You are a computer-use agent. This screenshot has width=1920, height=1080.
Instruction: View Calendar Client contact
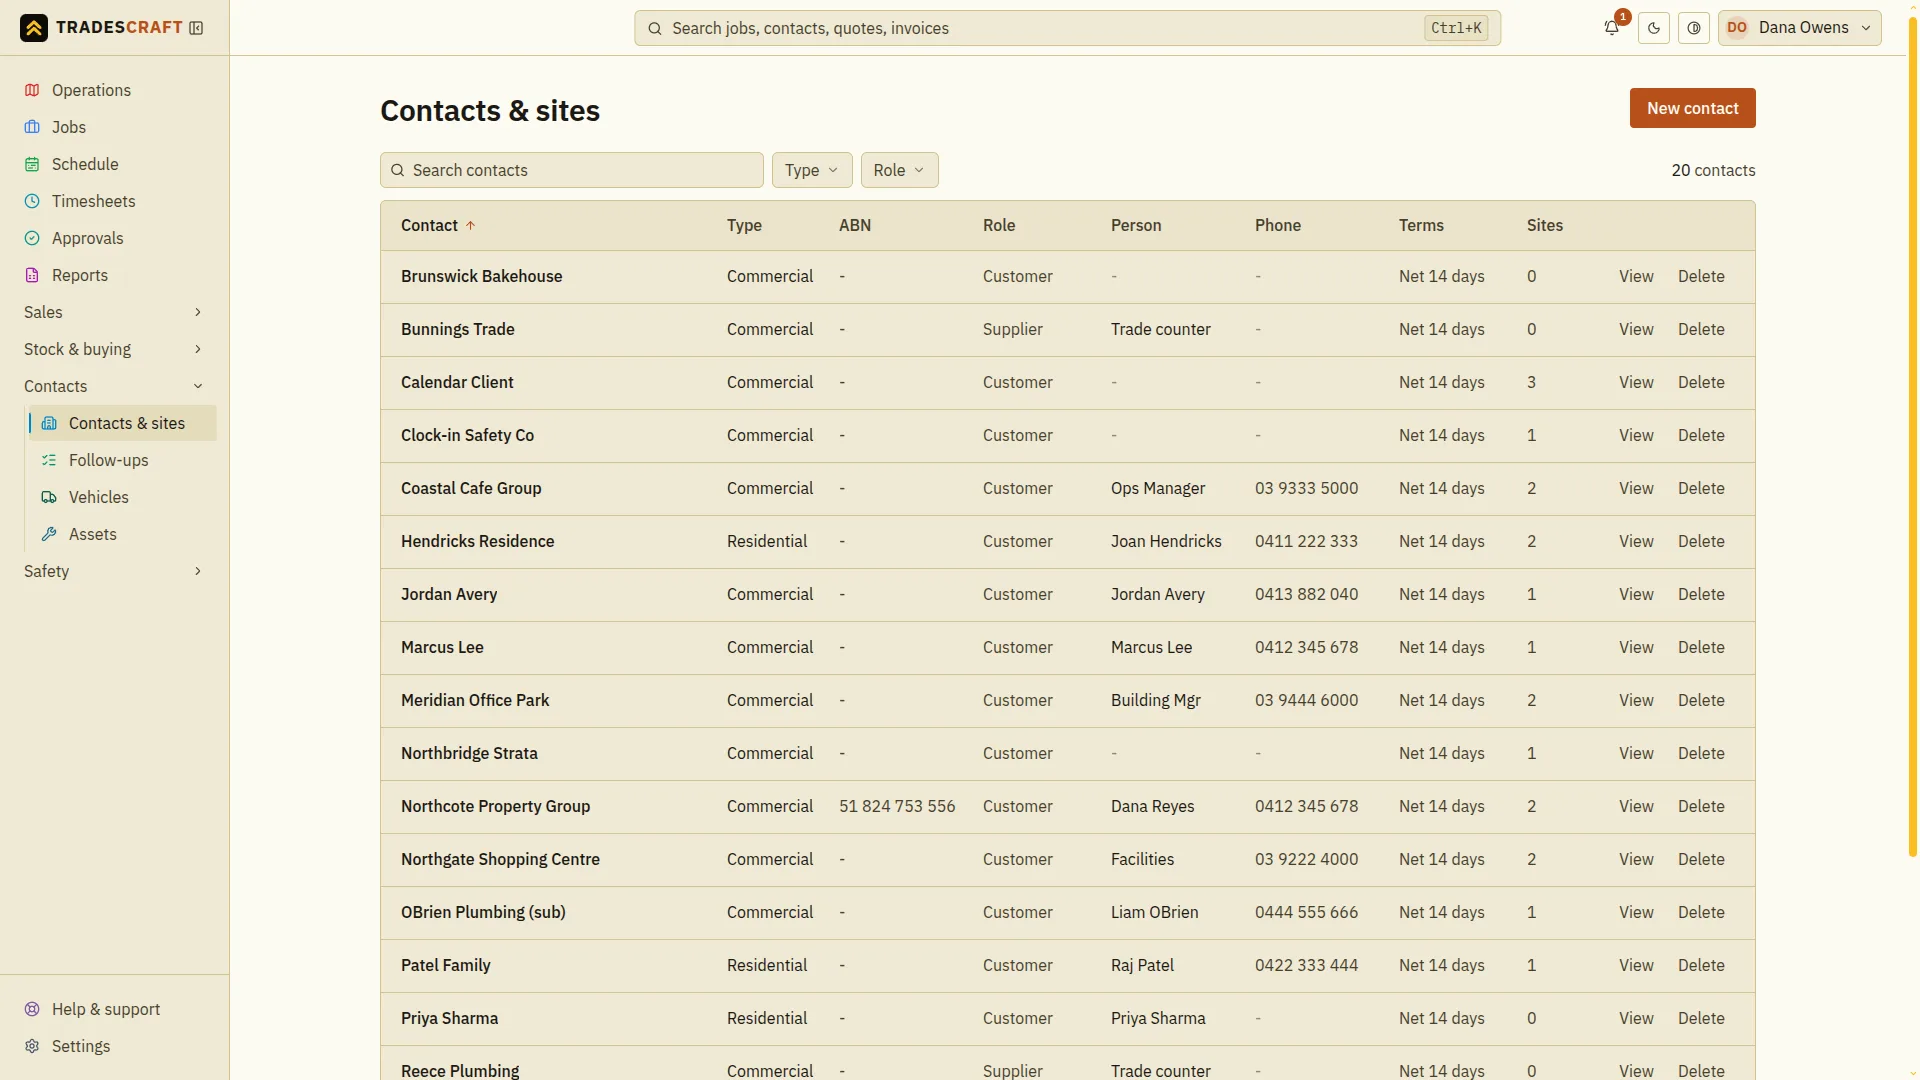[1636, 382]
